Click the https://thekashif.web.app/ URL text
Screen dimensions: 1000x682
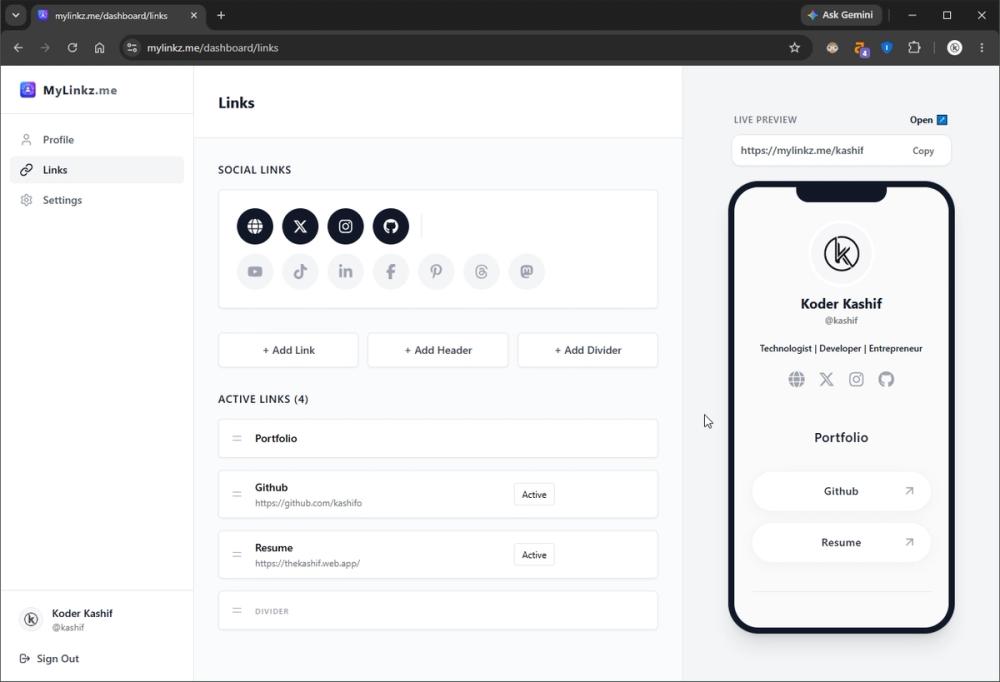(307, 563)
